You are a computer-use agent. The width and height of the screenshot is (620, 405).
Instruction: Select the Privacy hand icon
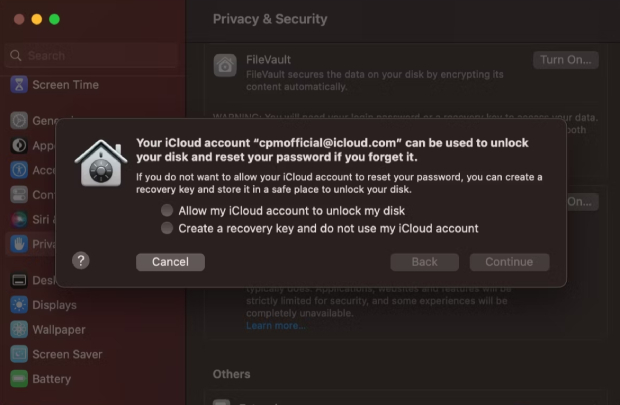[19, 244]
